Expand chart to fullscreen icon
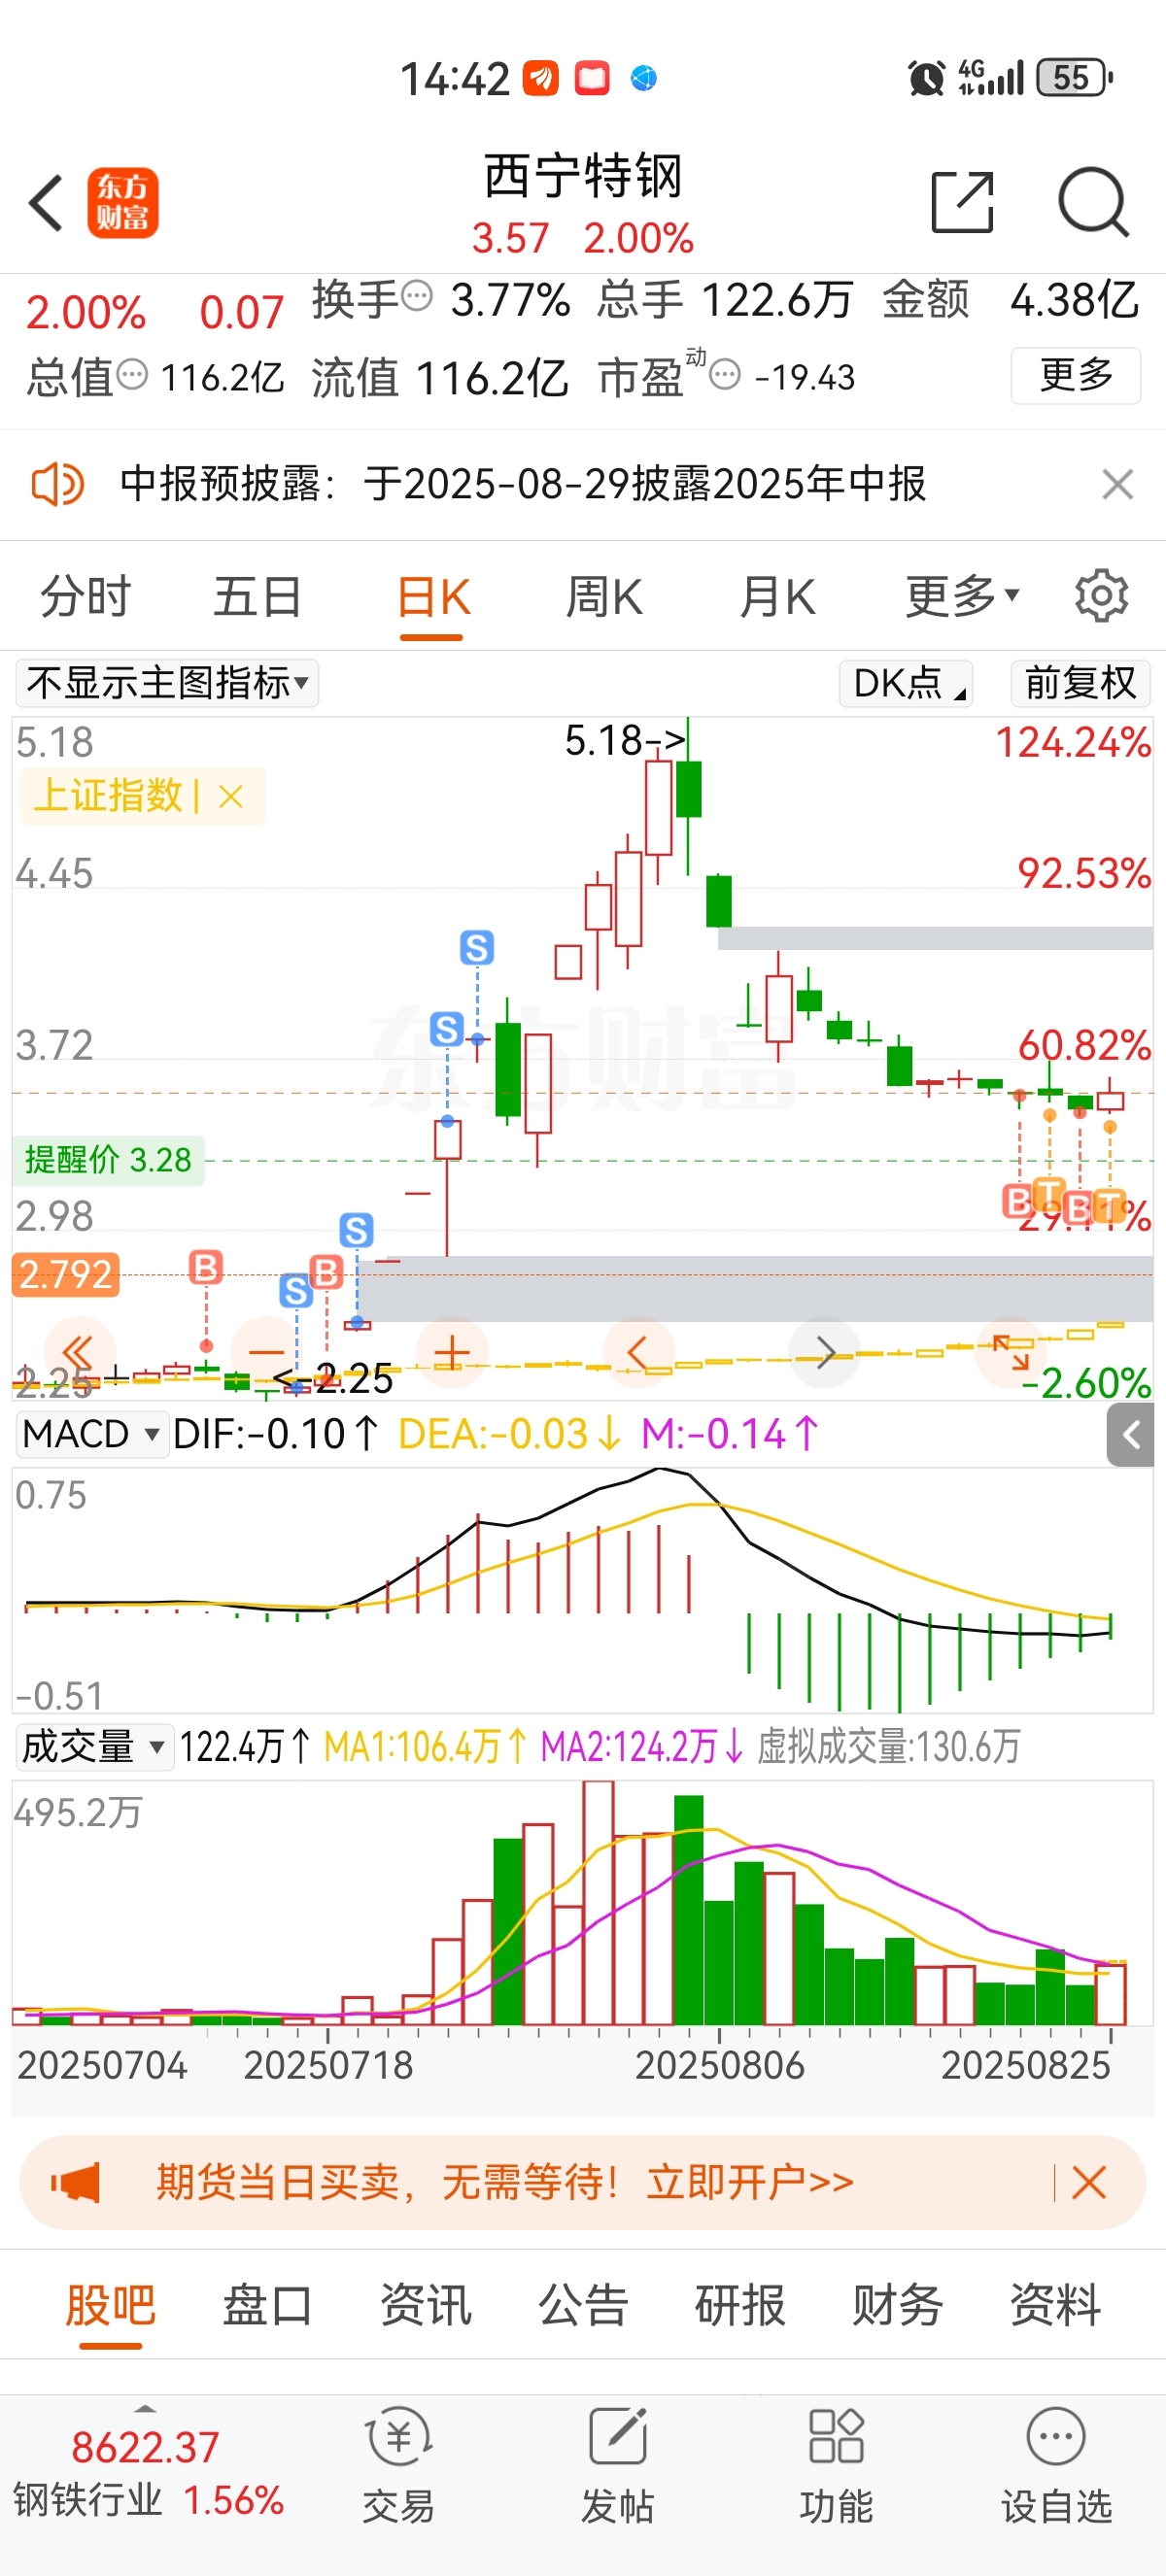This screenshot has width=1166, height=2576. pos(1011,1353)
